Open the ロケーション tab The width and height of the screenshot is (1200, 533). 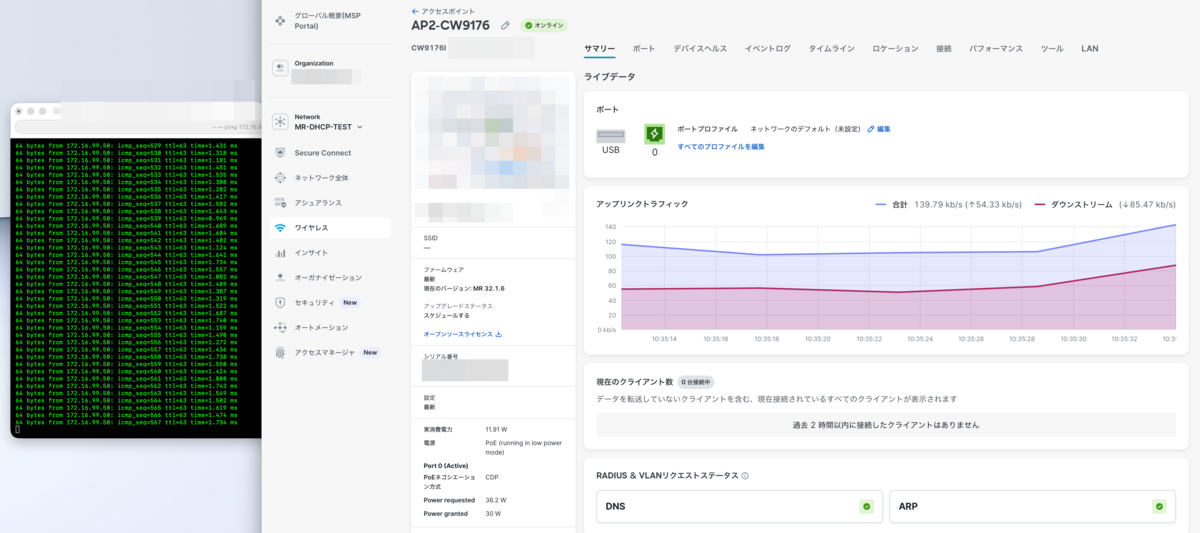(x=895, y=48)
